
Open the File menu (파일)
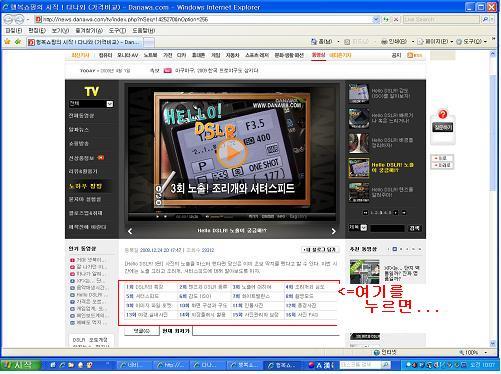13,31
